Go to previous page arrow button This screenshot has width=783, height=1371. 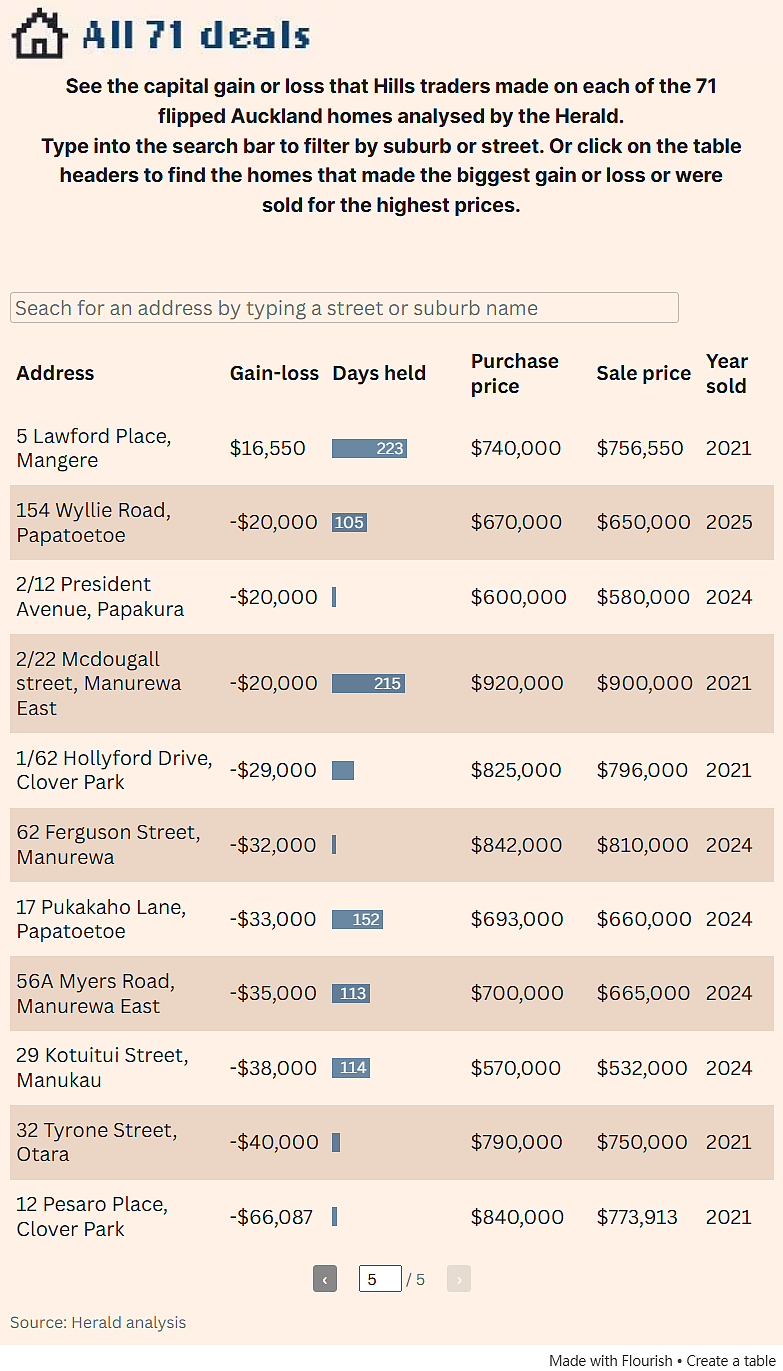coord(325,1279)
